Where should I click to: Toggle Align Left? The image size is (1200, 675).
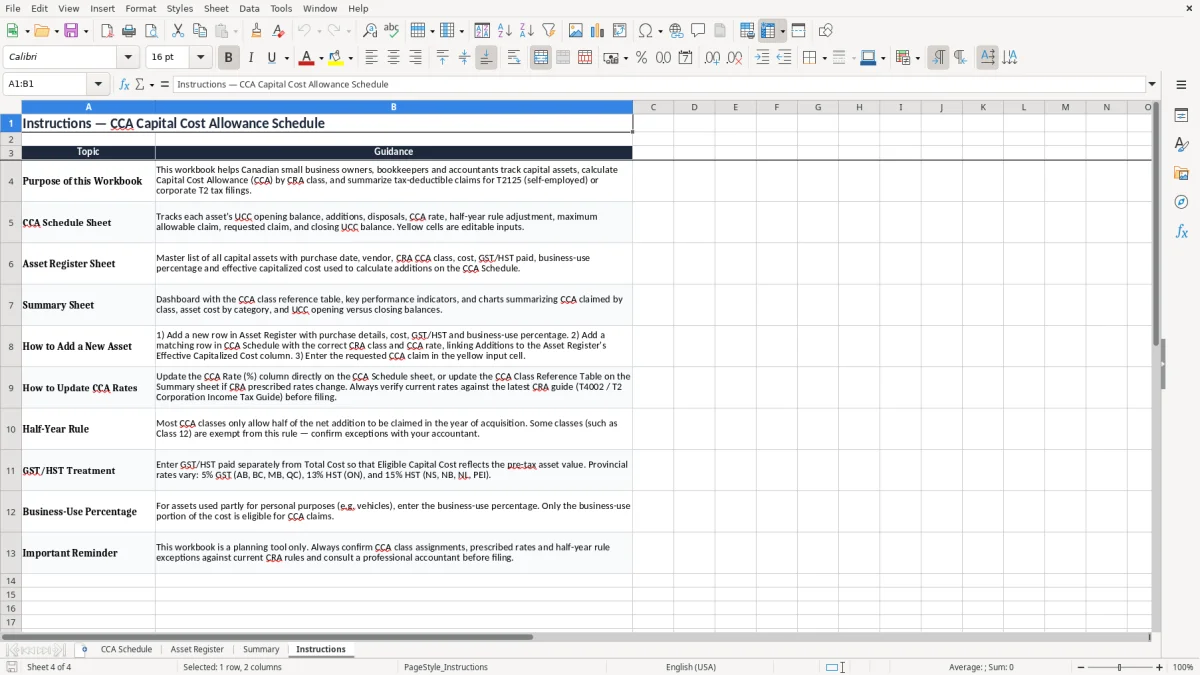[x=371, y=58]
